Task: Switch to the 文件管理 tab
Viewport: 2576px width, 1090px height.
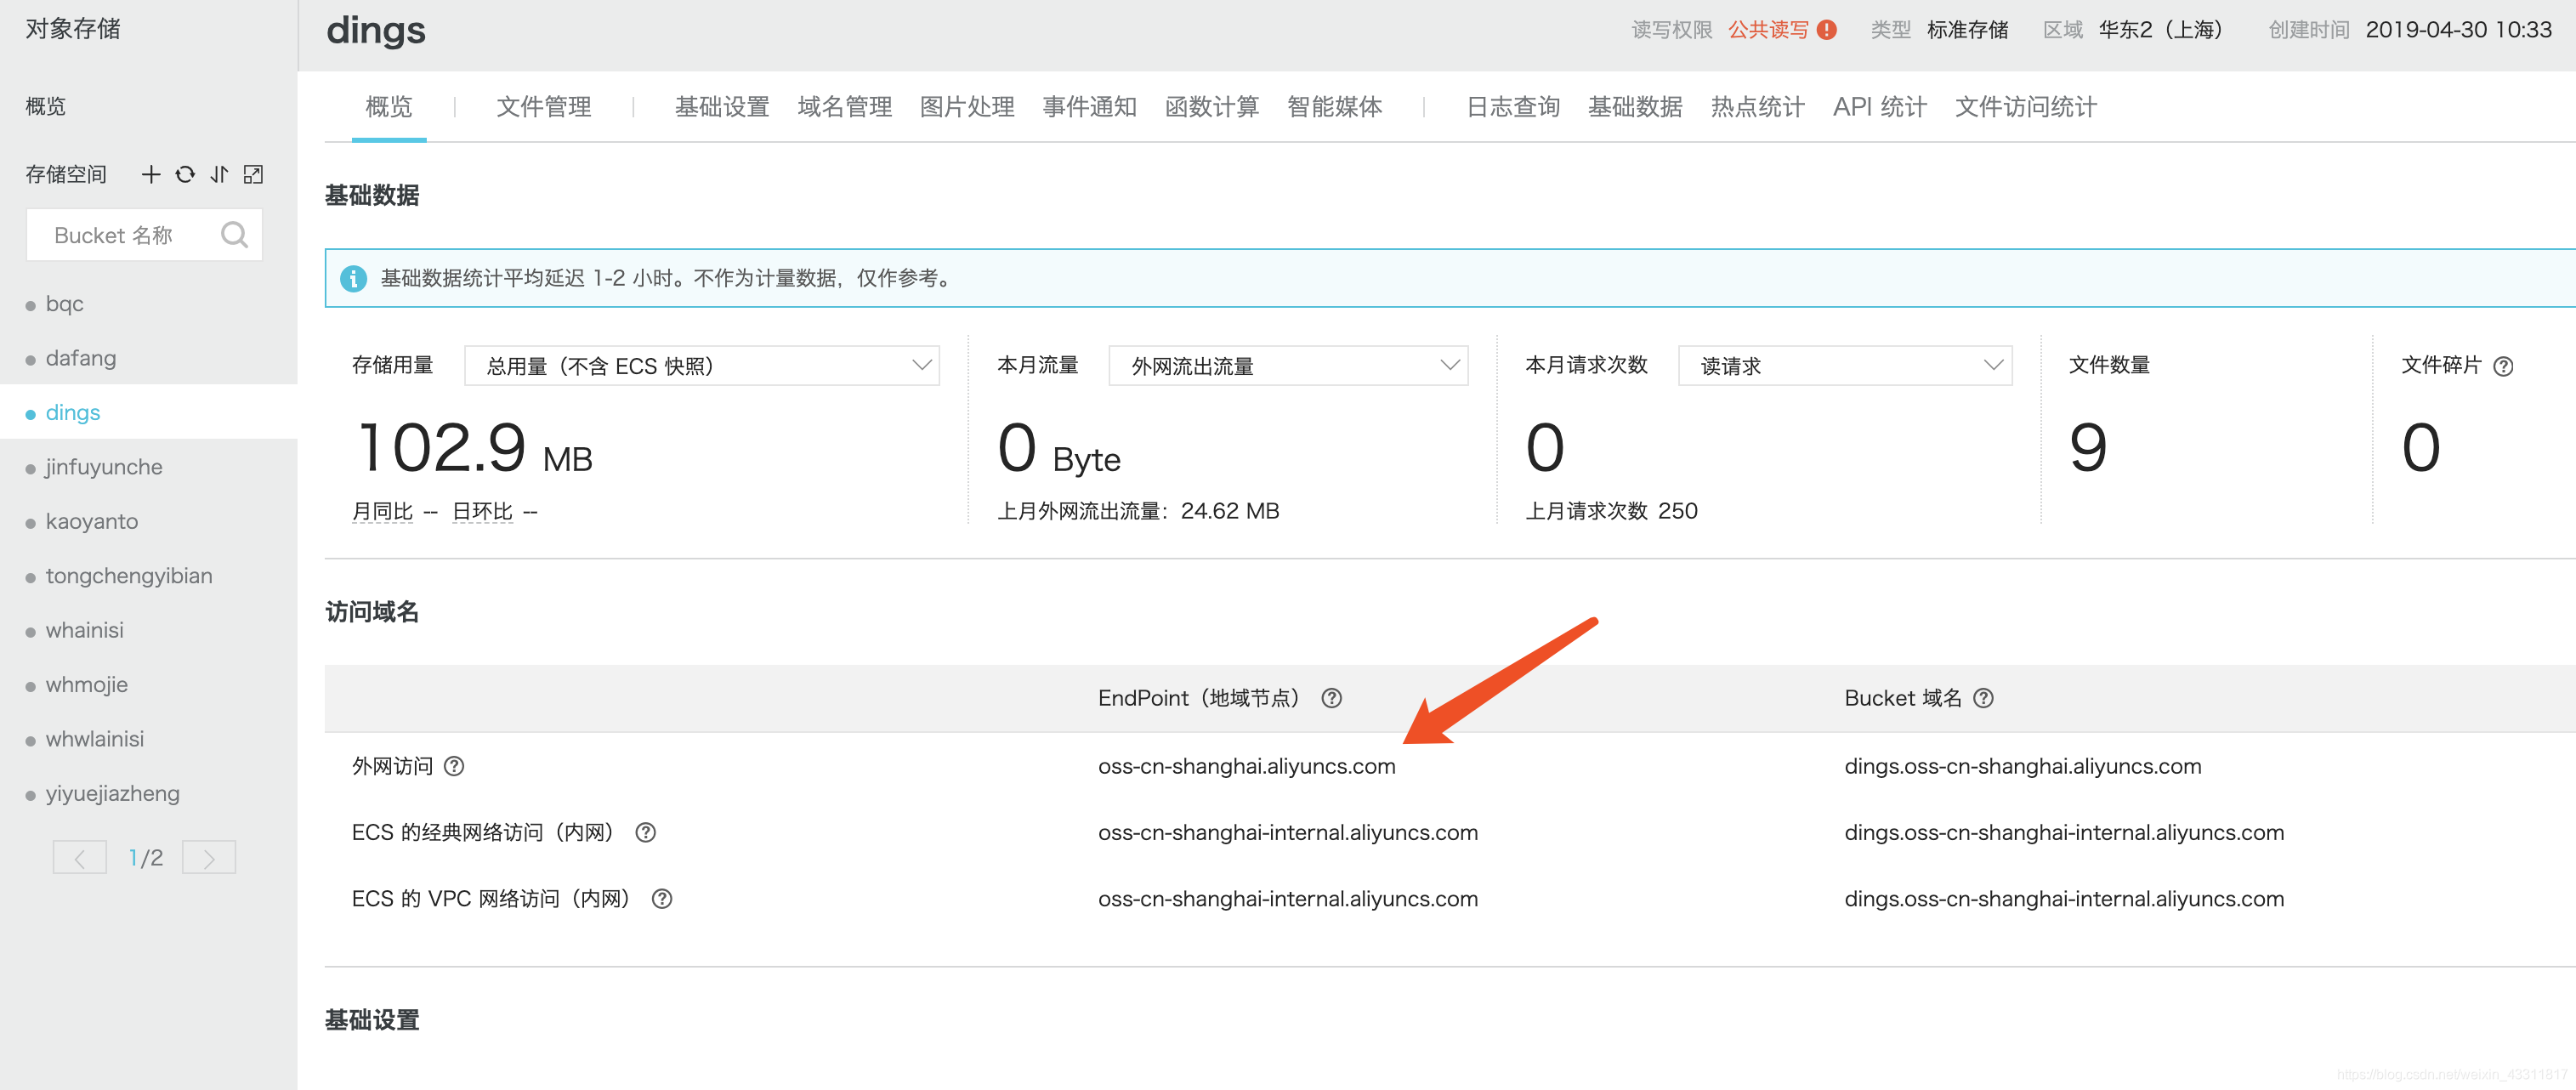Action: tap(544, 107)
